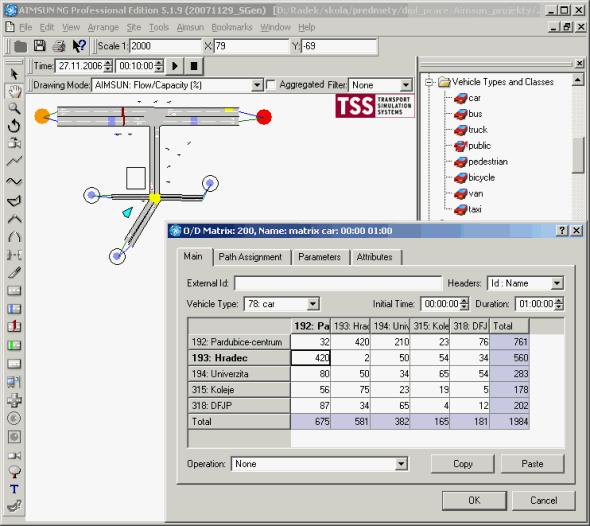Select the arrow selection tool
This screenshot has width=590, height=526.
pos(14,74)
